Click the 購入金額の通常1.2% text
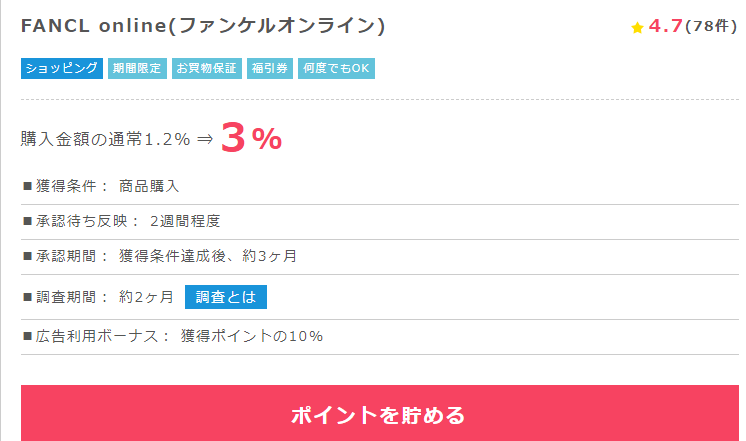 [x=106, y=139]
